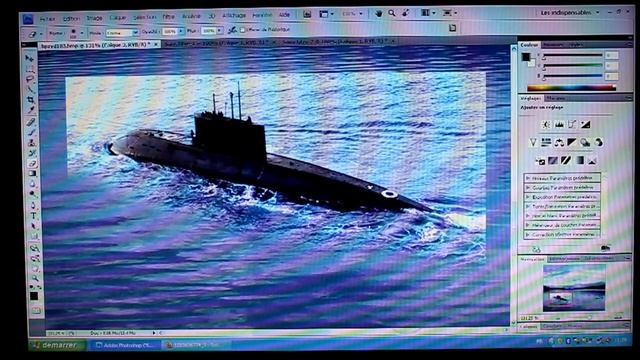Viewport: 640px width, 360px height.
Task: Expand the Niveaux presets list
Action: coord(528,178)
